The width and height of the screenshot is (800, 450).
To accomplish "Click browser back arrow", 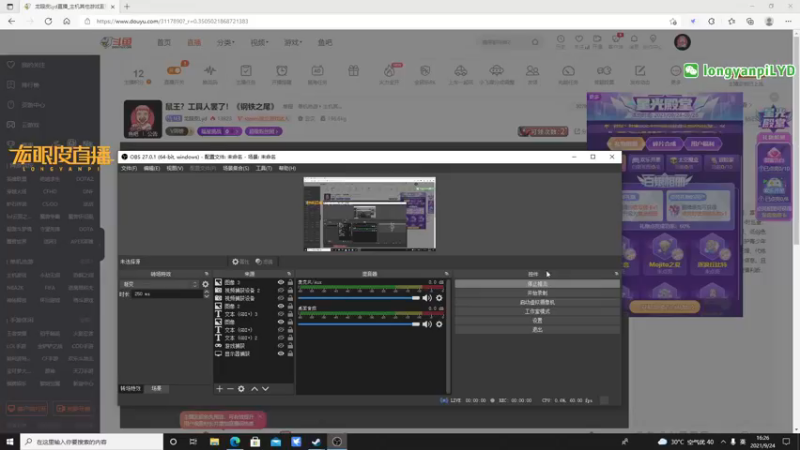I will pyautogui.click(x=12, y=21).
